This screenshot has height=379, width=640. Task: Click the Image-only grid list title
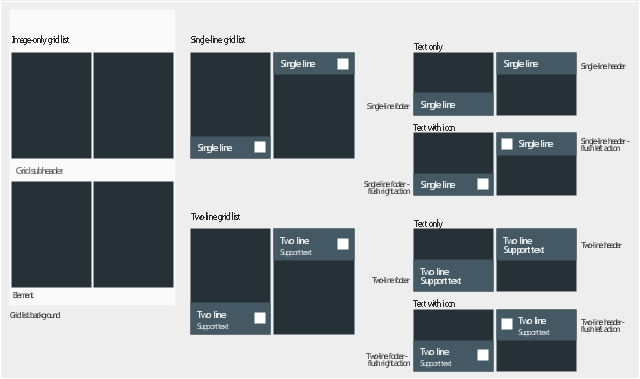40,40
